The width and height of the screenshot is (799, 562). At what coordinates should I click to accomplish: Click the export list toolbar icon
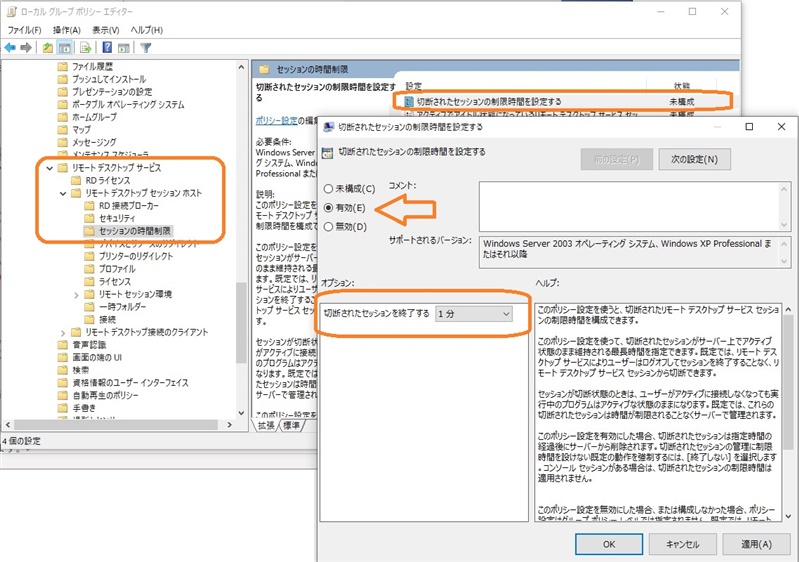click(x=86, y=48)
